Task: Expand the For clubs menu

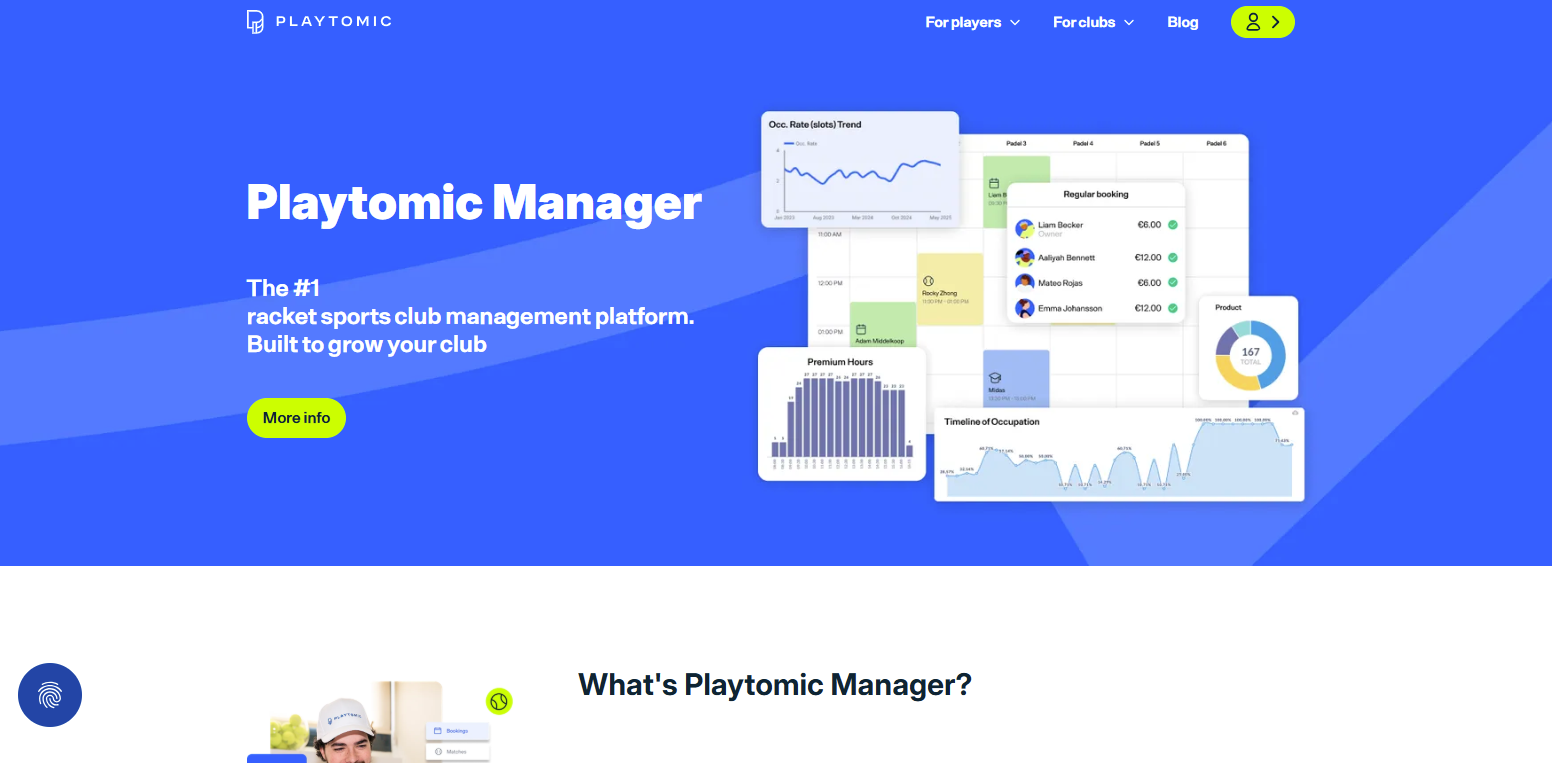Action: point(1094,22)
